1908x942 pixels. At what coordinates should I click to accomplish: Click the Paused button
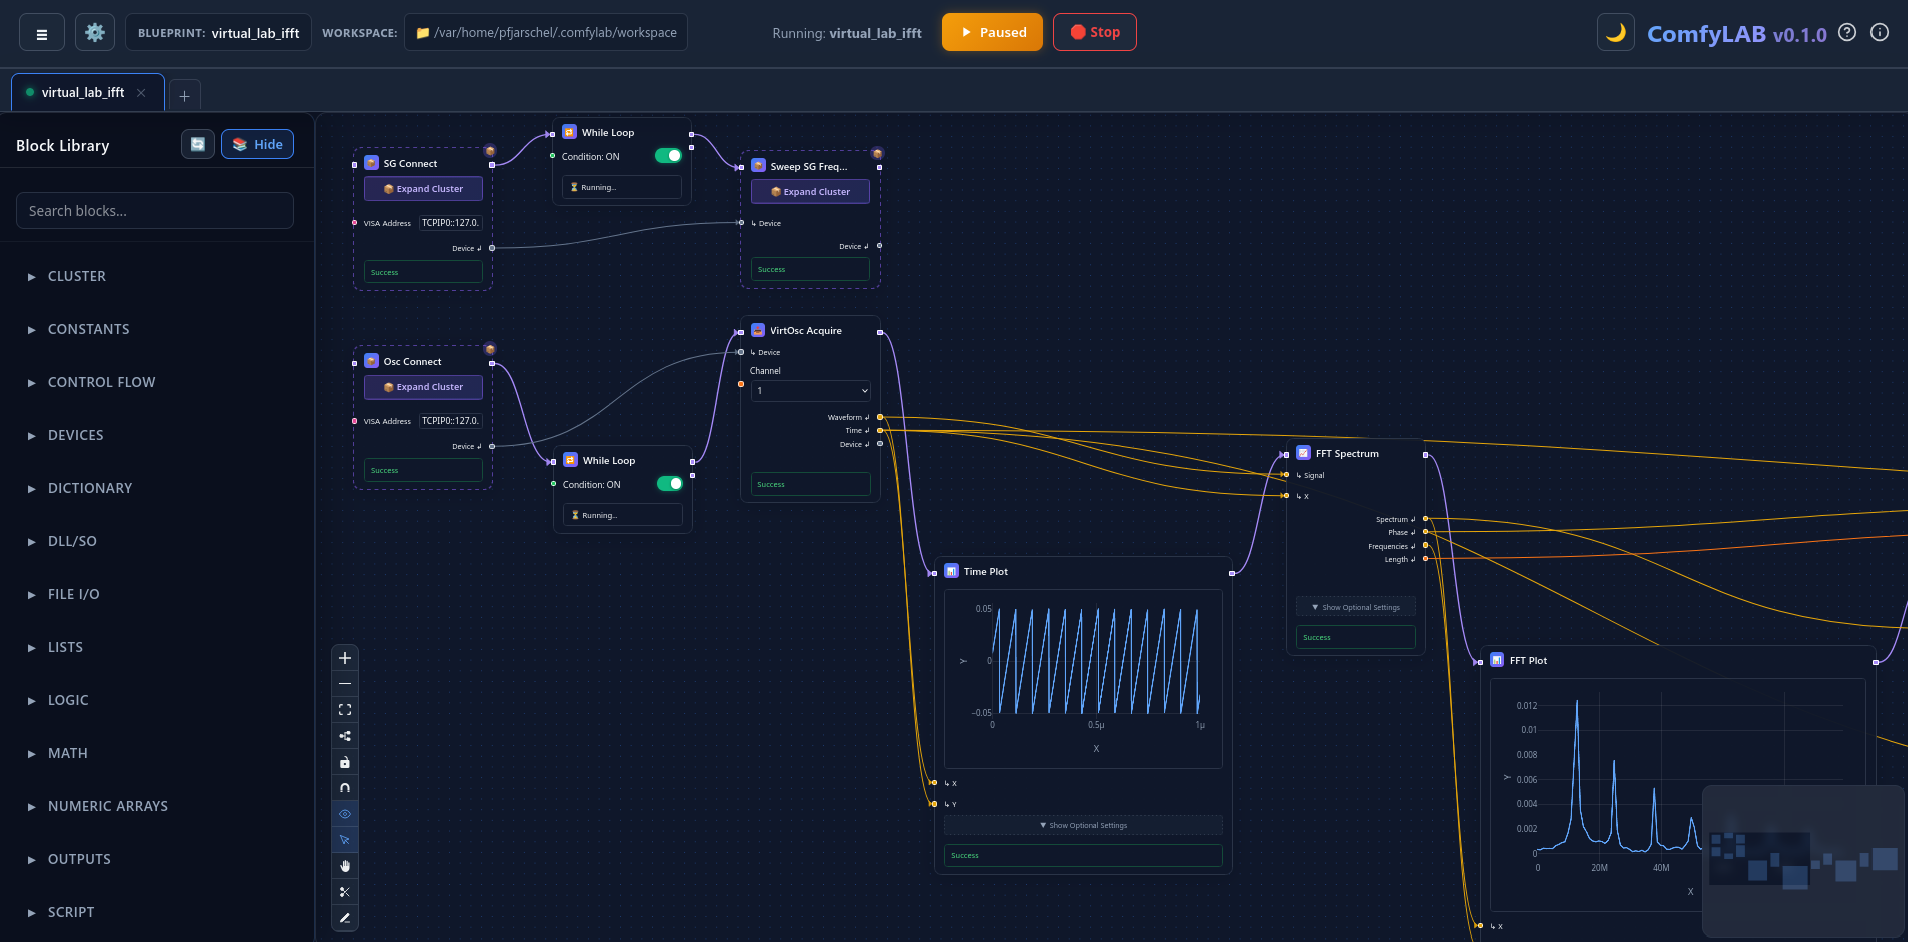coord(992,32)
